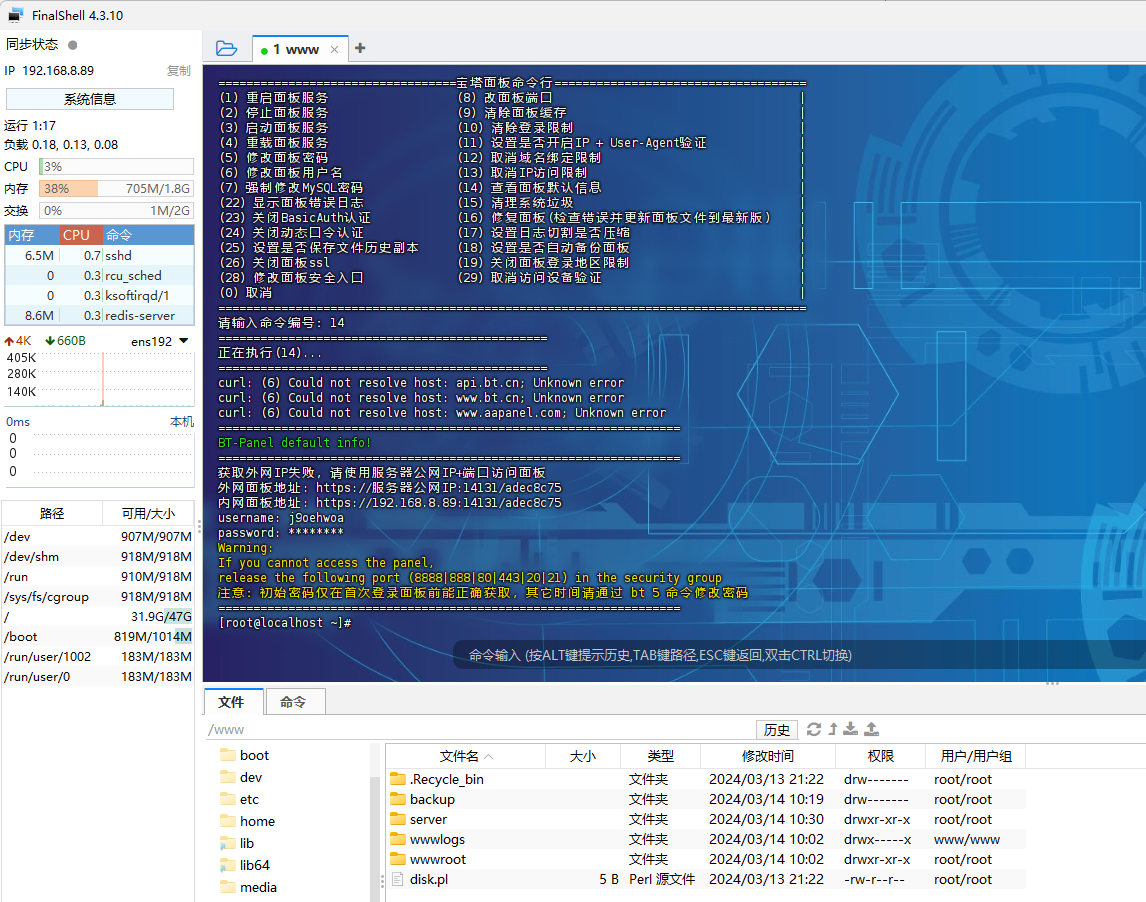Sort disk list by 路径 header

(x=52, y=514)
